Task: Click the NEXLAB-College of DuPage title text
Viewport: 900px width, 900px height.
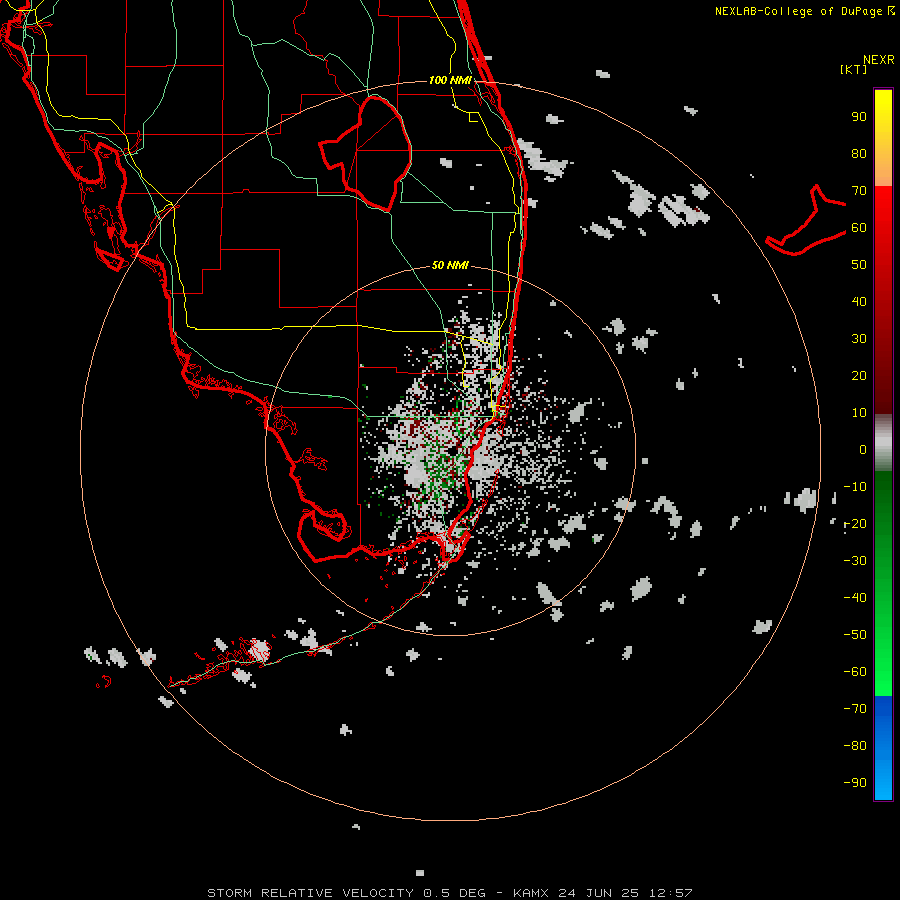Action: (x=798, y=11)
